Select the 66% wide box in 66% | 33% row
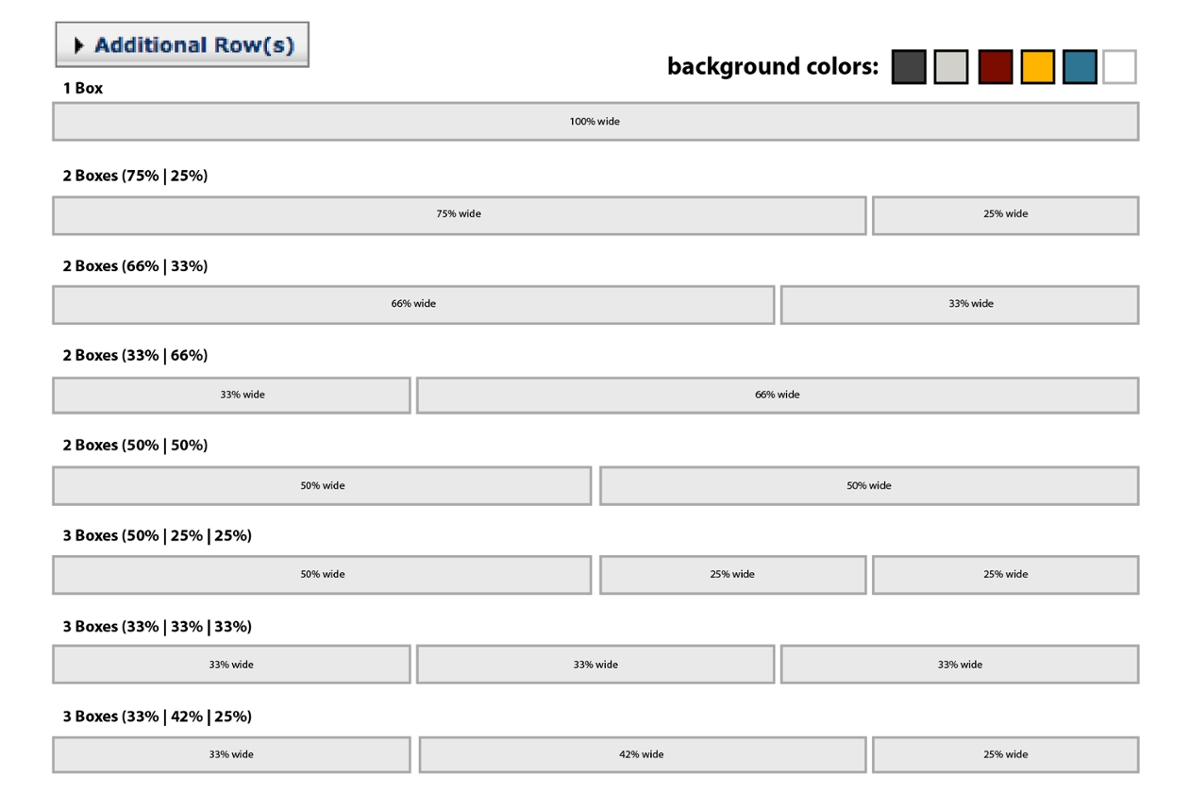Image resolution: width=1189 pixels, height=793 pixels. (x=413, y=305)
